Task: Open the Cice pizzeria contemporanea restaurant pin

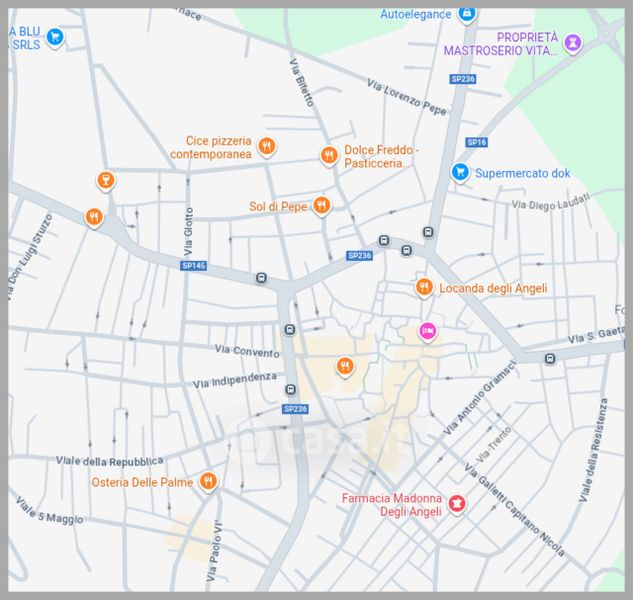Action: pyautogui.click(x=266, y=147)
